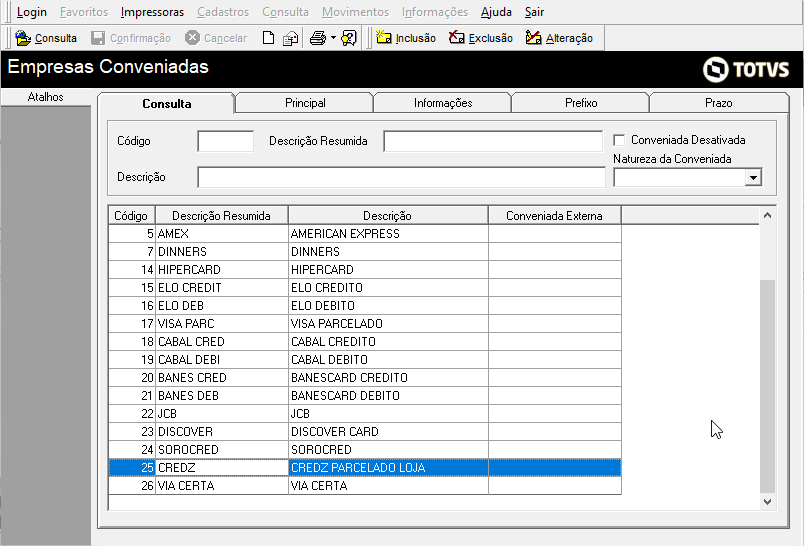804x546 pixels.
Task: Select the Consulta tab
Action: [x=167, y=103]
